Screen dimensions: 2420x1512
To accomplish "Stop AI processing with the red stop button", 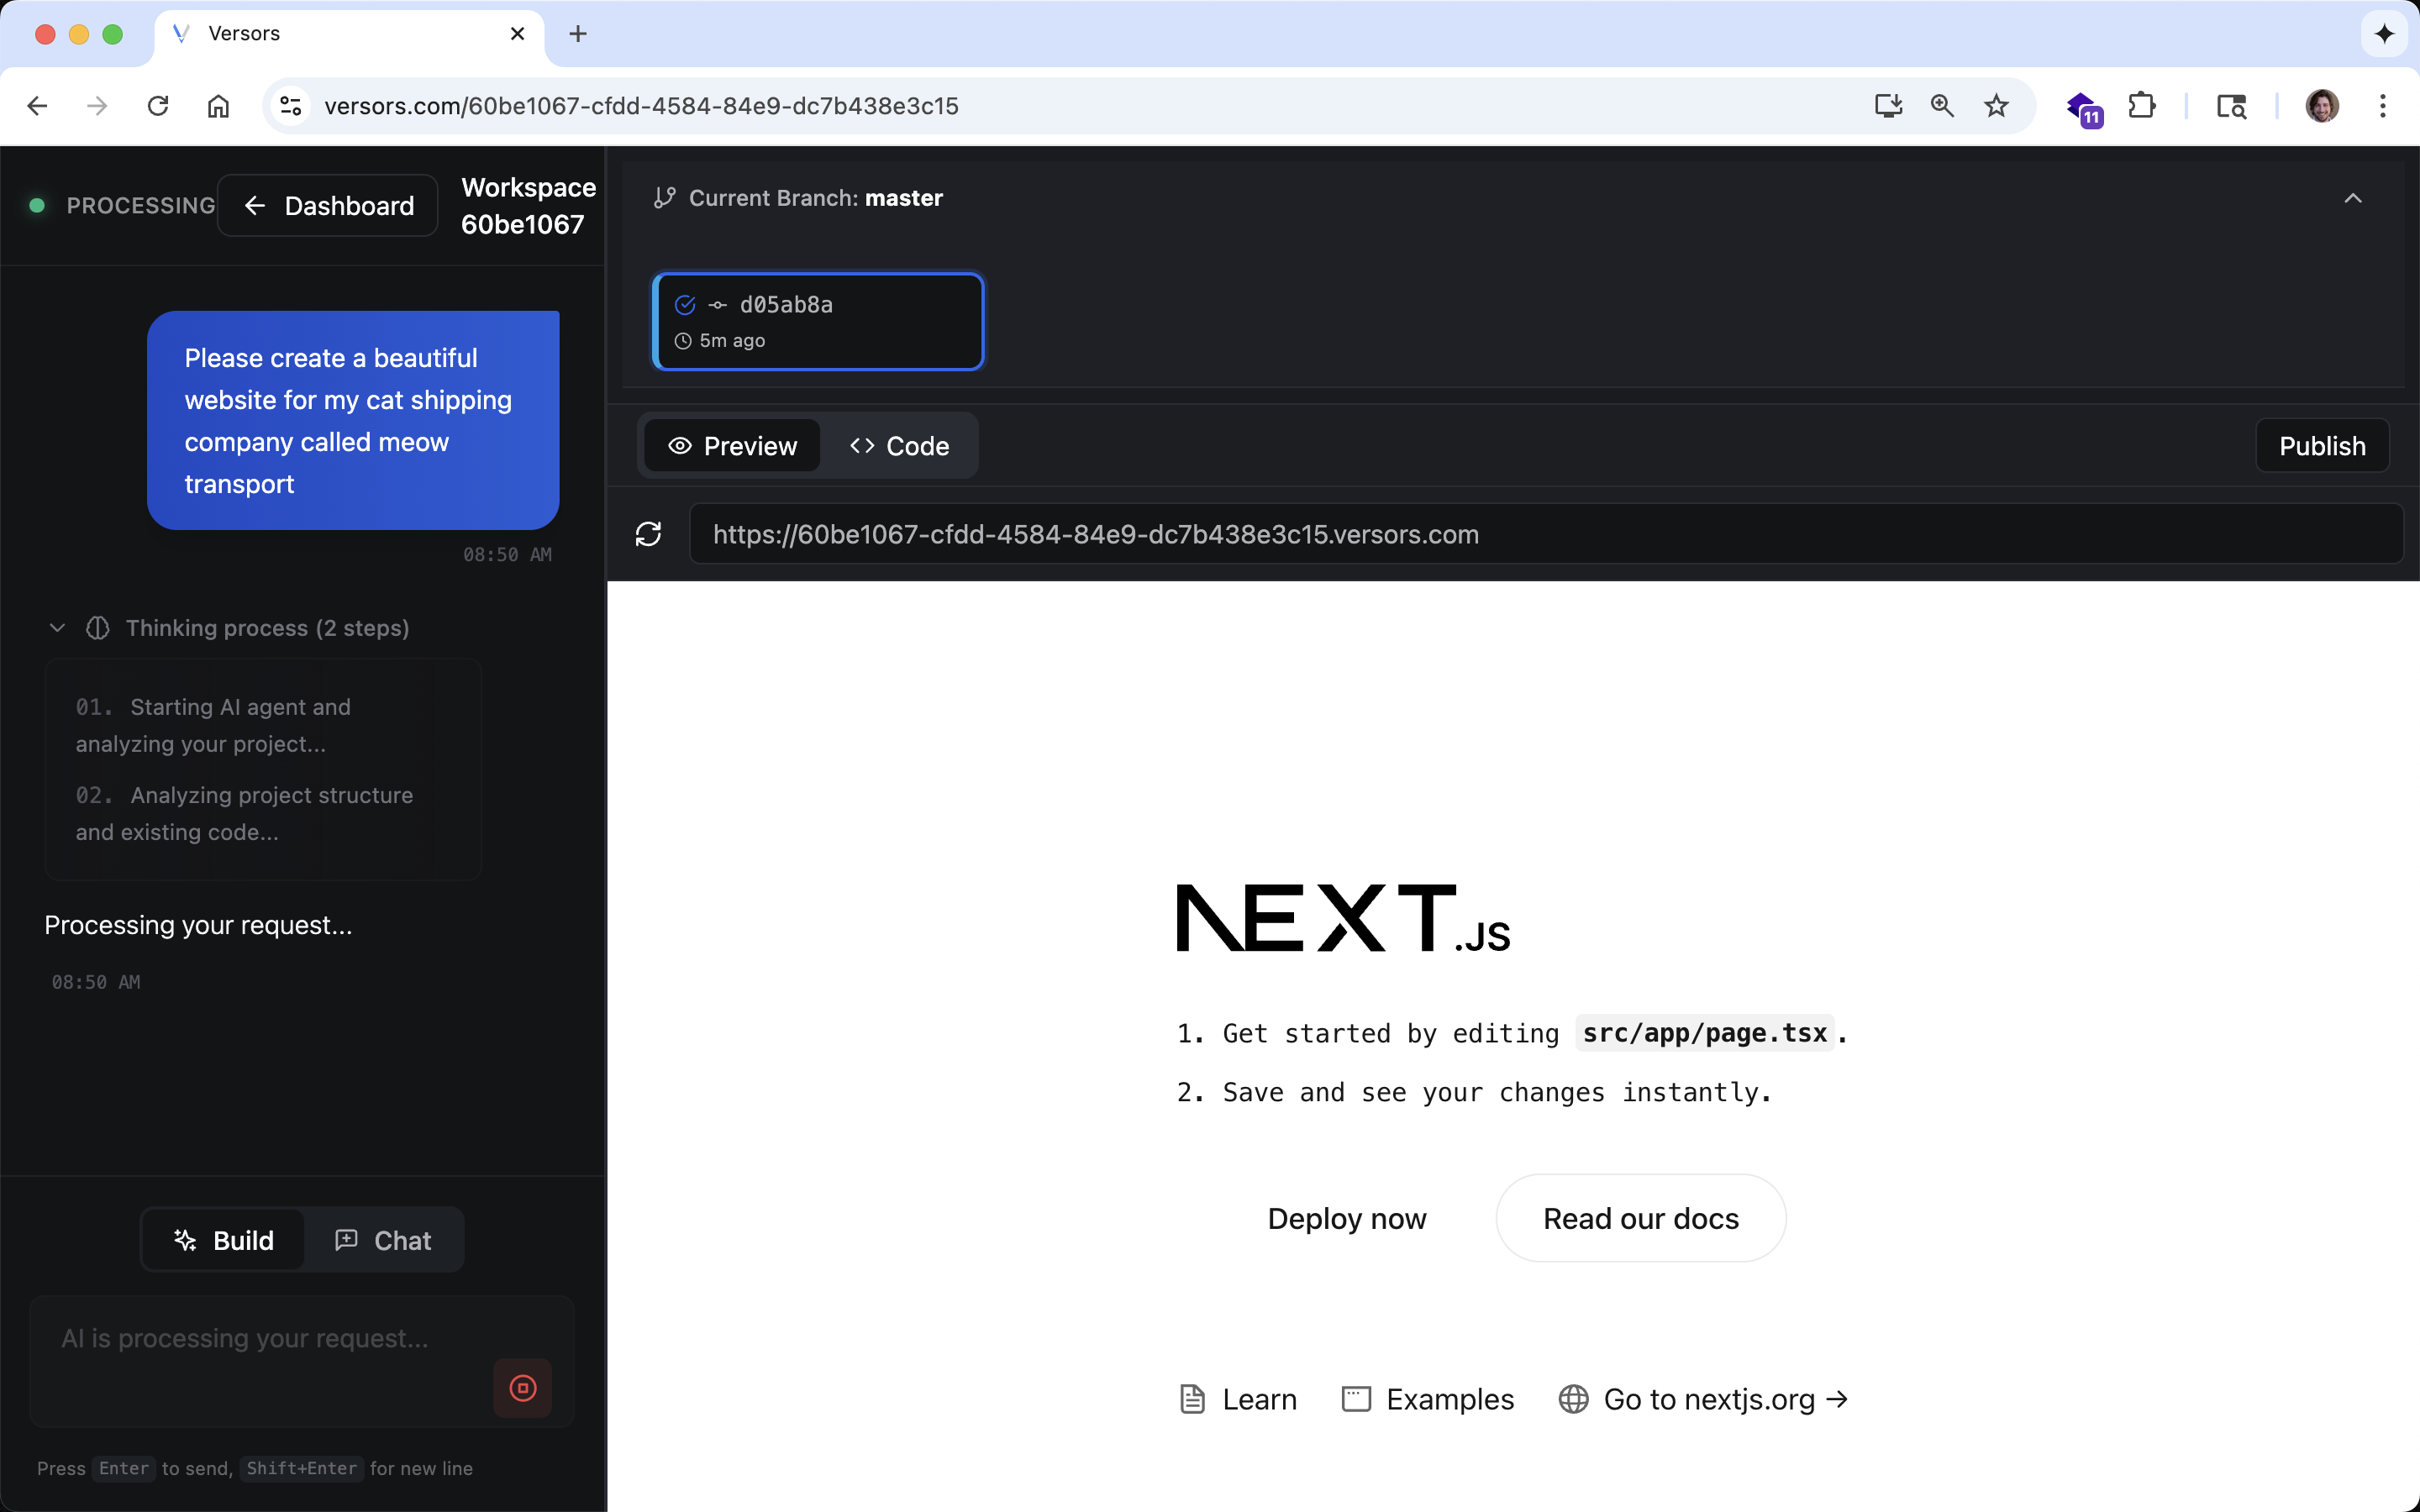I will [x=522, y=1388].
